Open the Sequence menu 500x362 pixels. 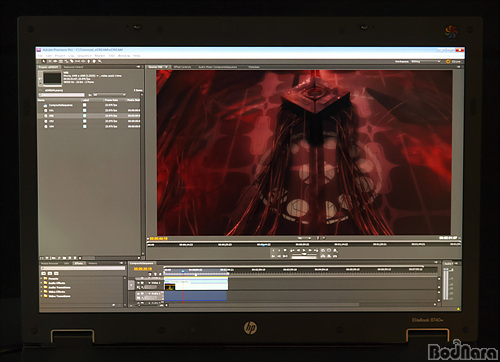84,56
